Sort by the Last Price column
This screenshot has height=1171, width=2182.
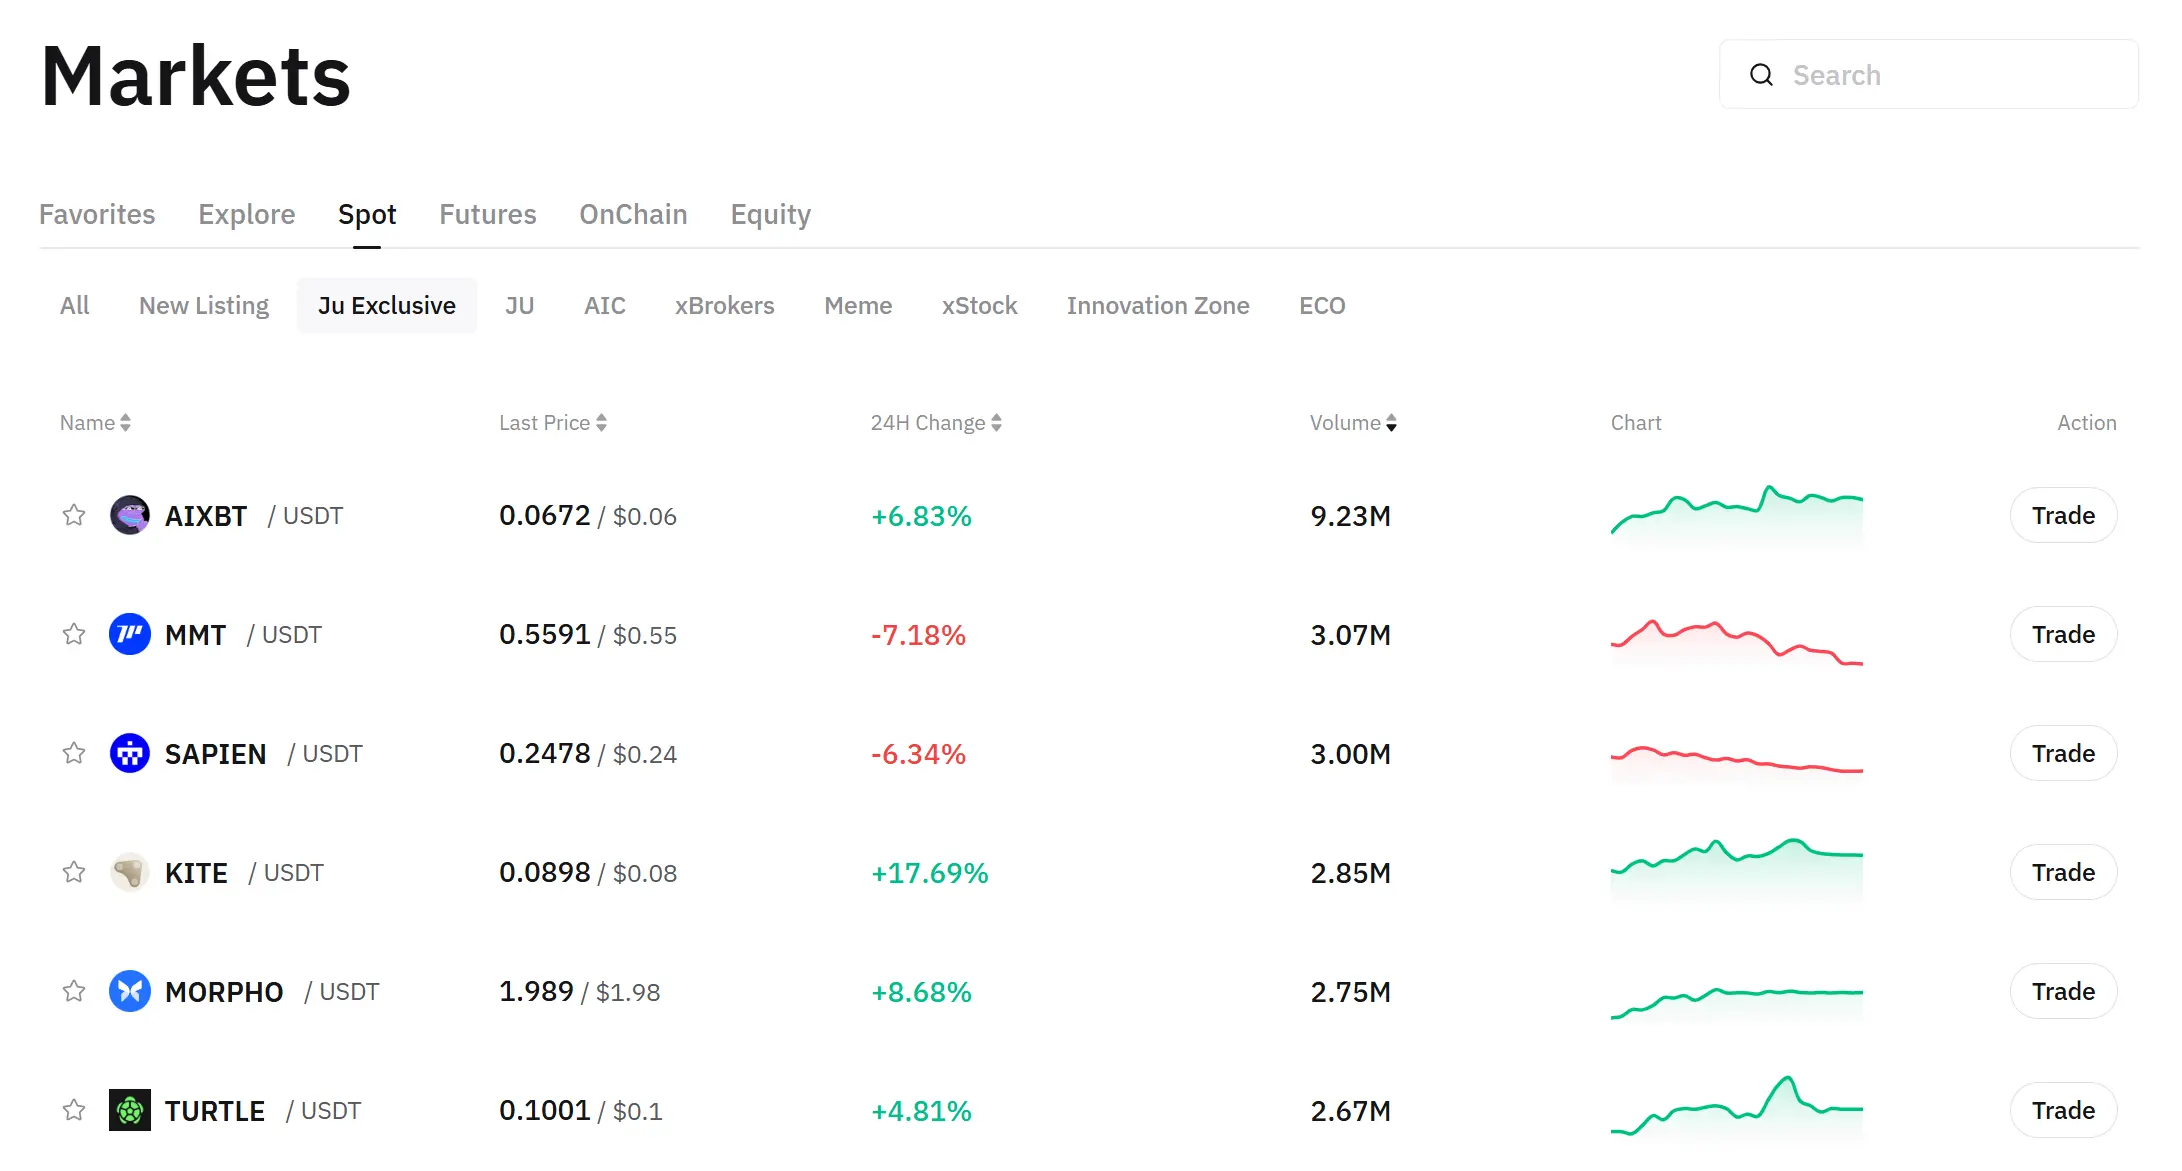553,423
